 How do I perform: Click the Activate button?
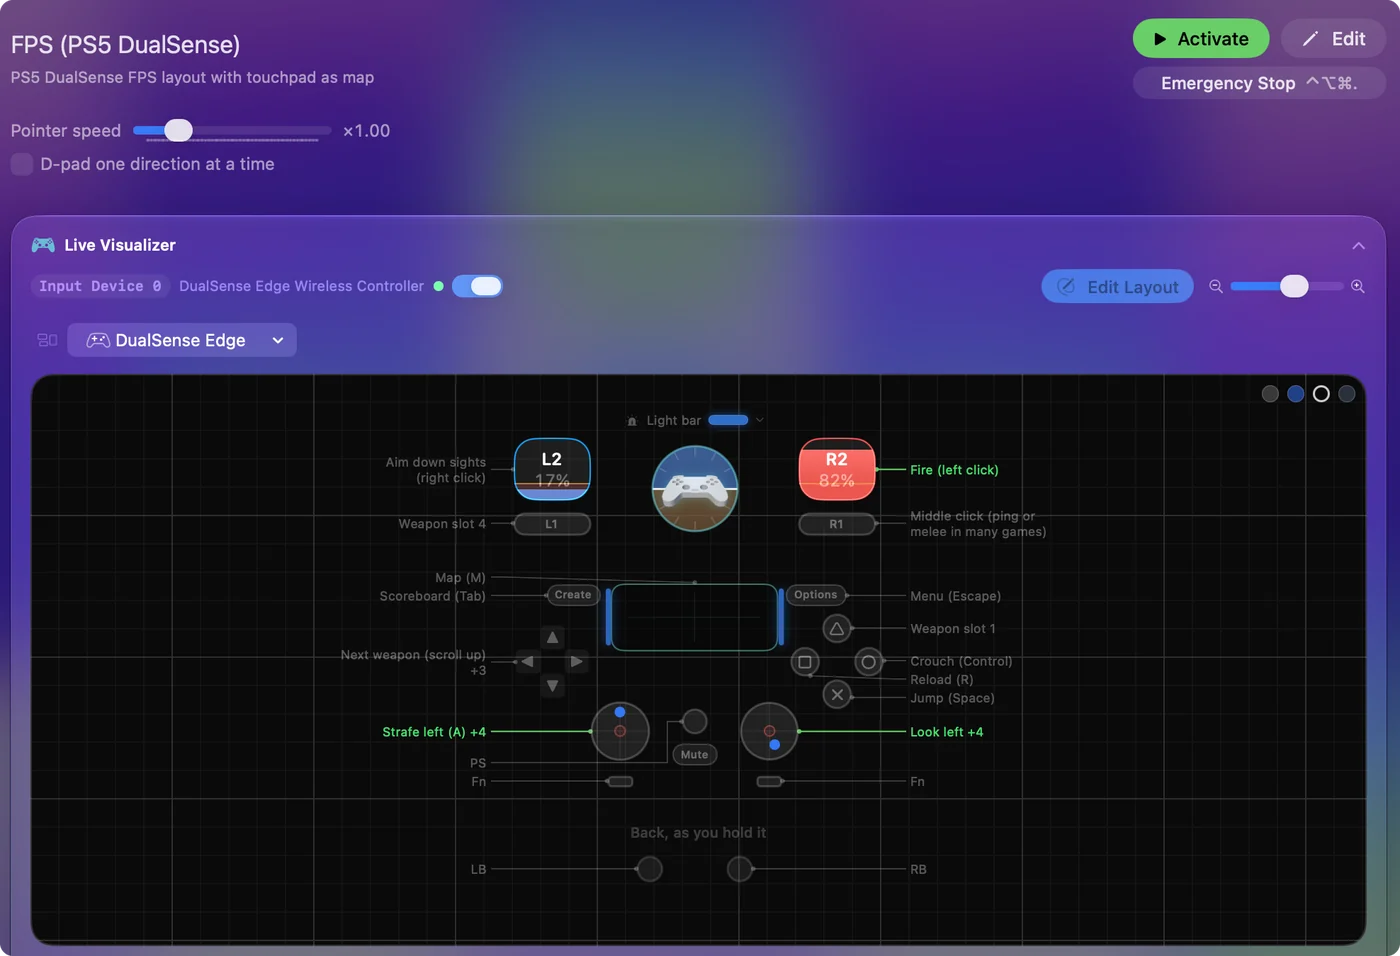tap(1201, 39)
